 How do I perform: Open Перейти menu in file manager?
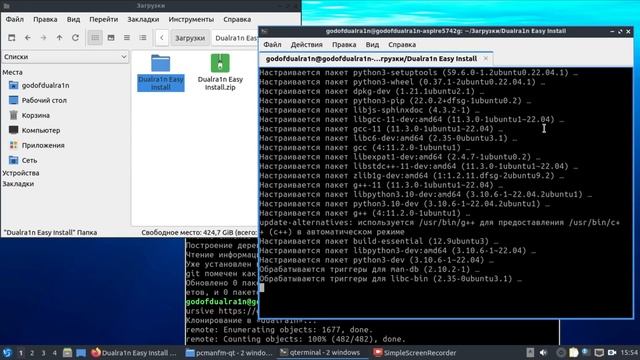[104, 19]
